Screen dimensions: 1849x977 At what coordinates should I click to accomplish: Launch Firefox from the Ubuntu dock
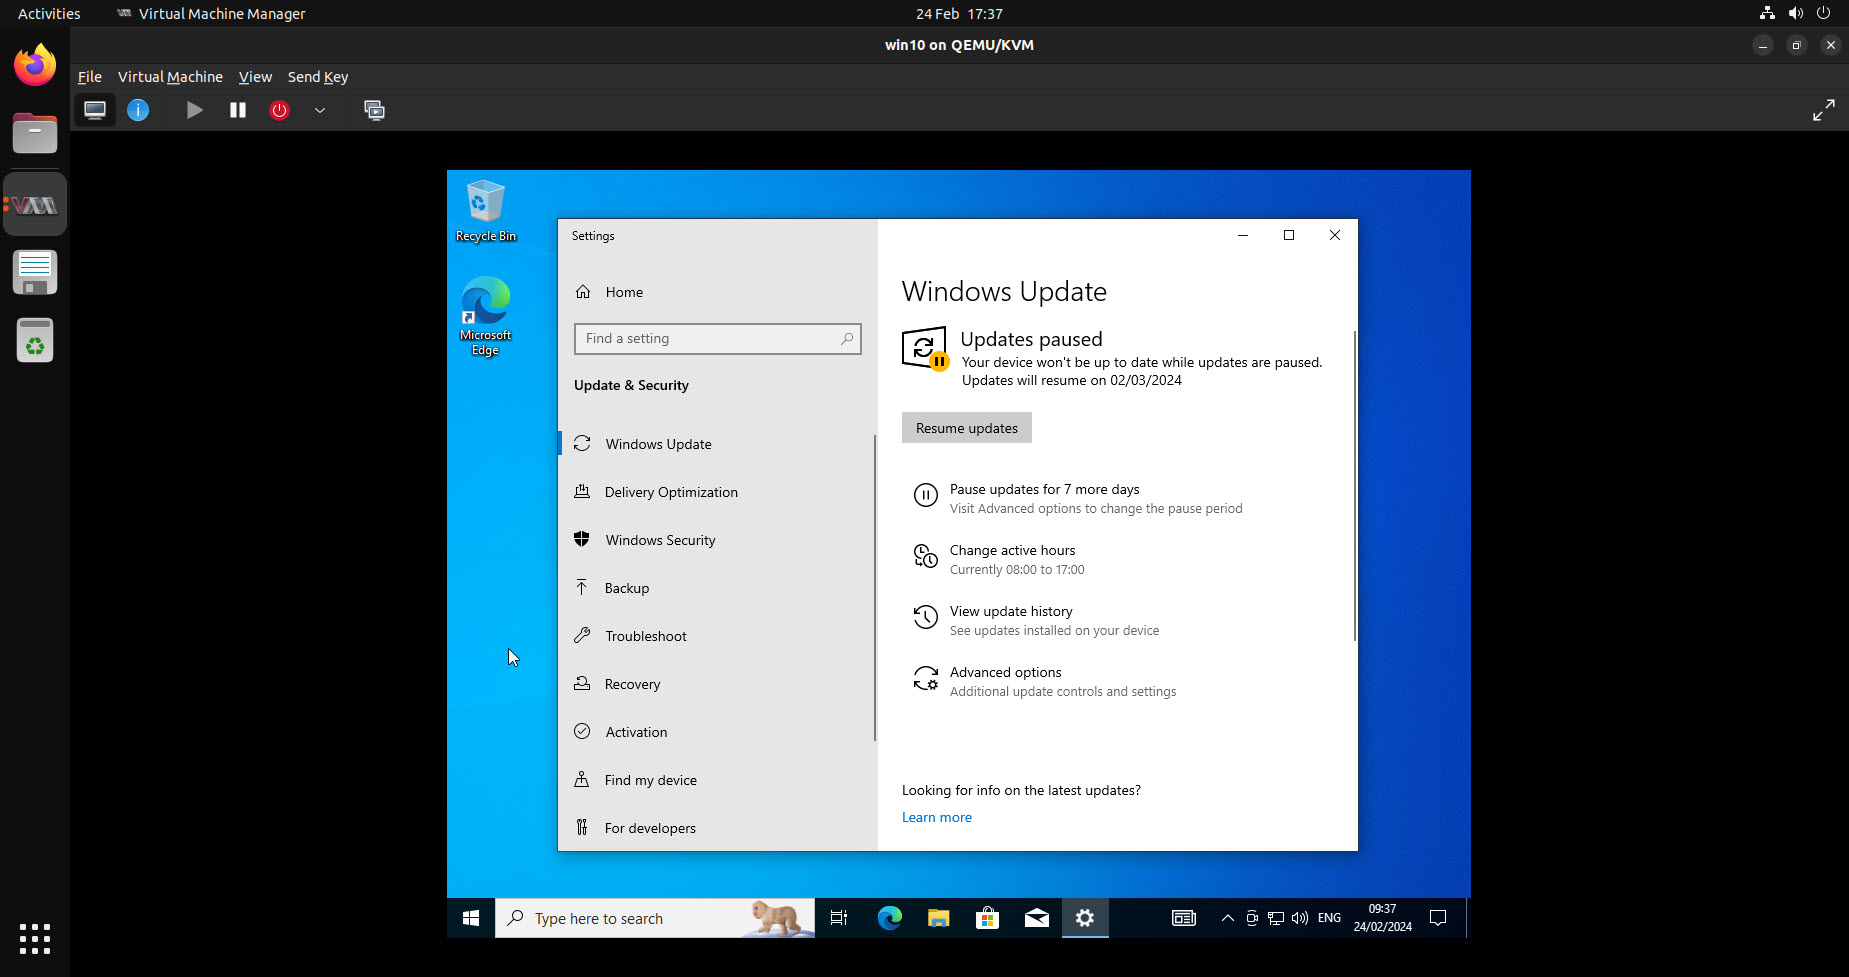coord(35,64)
